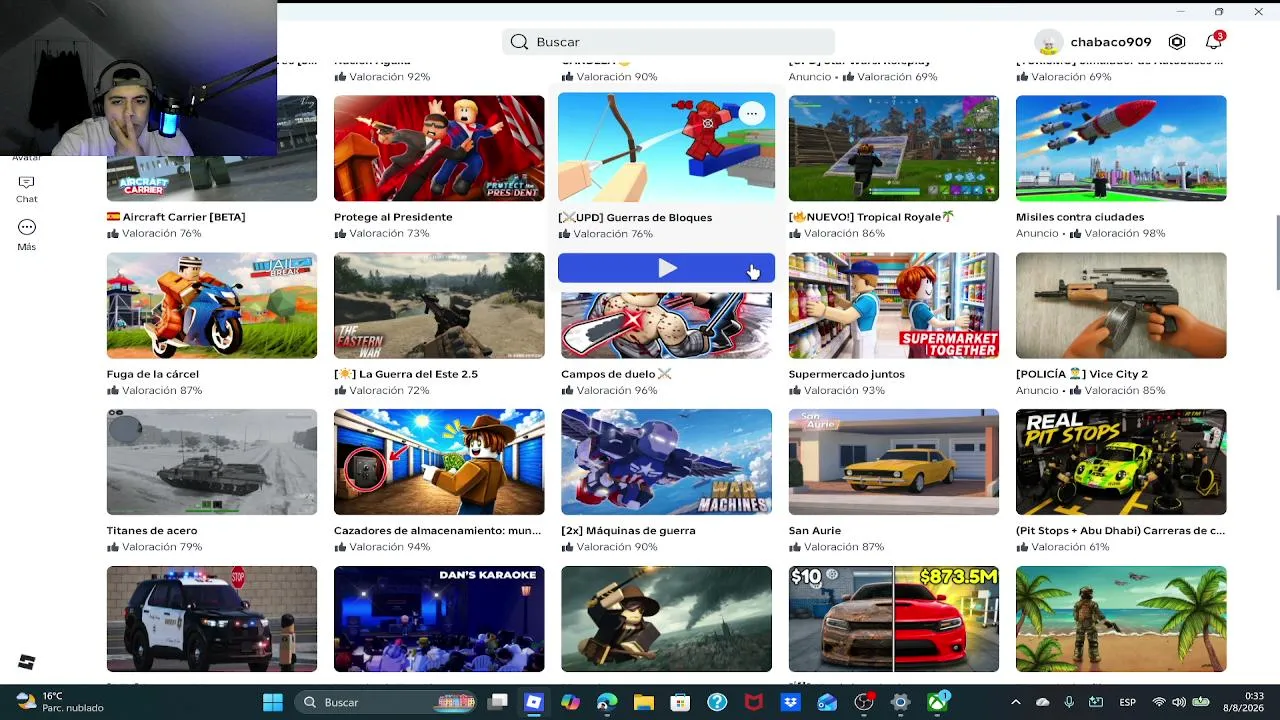Select the Aircraft Carrier game thumbnail

click(212, 148)
